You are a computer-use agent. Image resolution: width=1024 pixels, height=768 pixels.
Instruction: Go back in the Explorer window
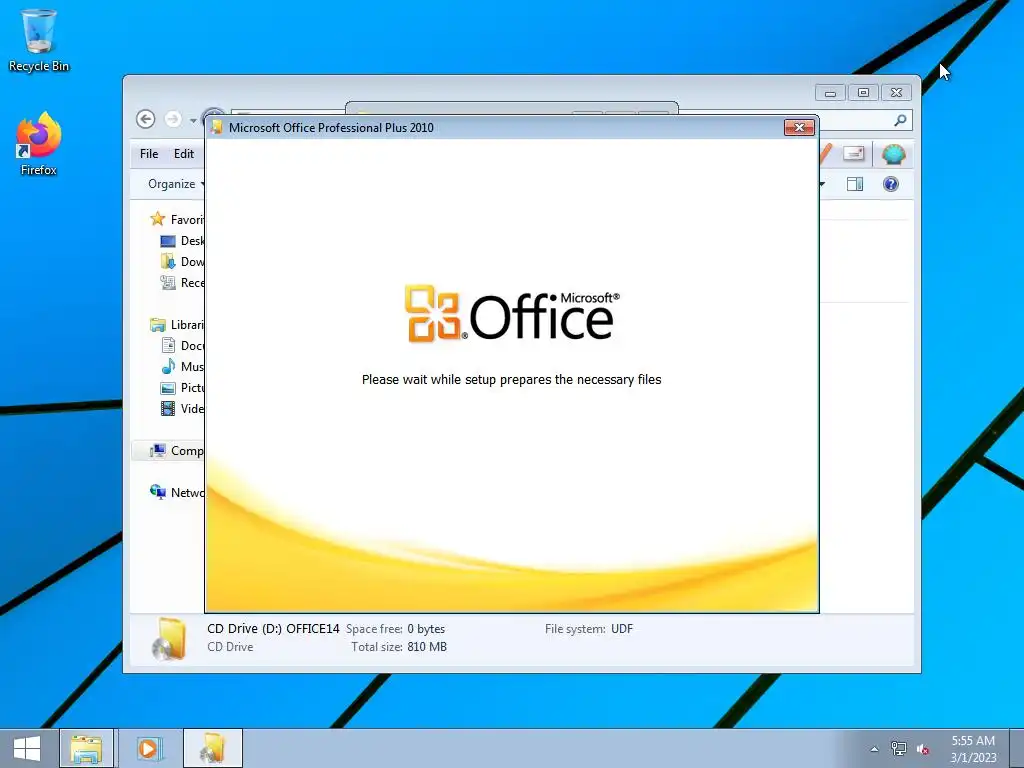146,119
